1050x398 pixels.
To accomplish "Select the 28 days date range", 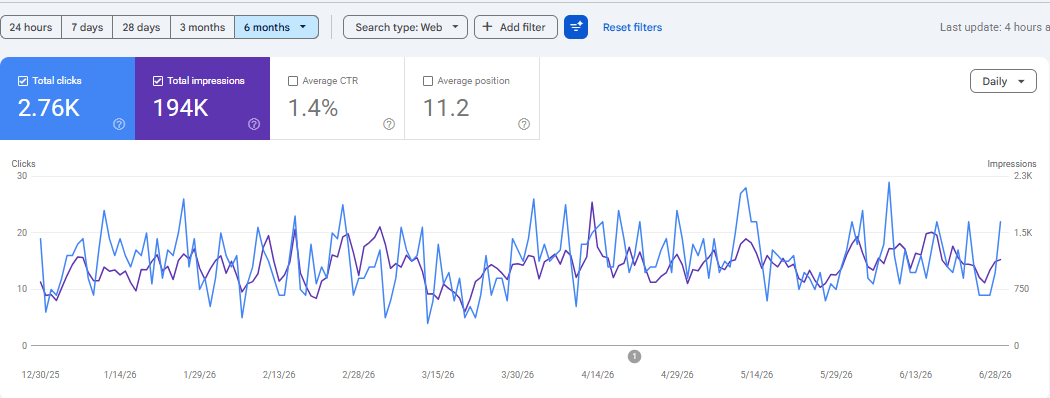I will click(x=141, y=27).
